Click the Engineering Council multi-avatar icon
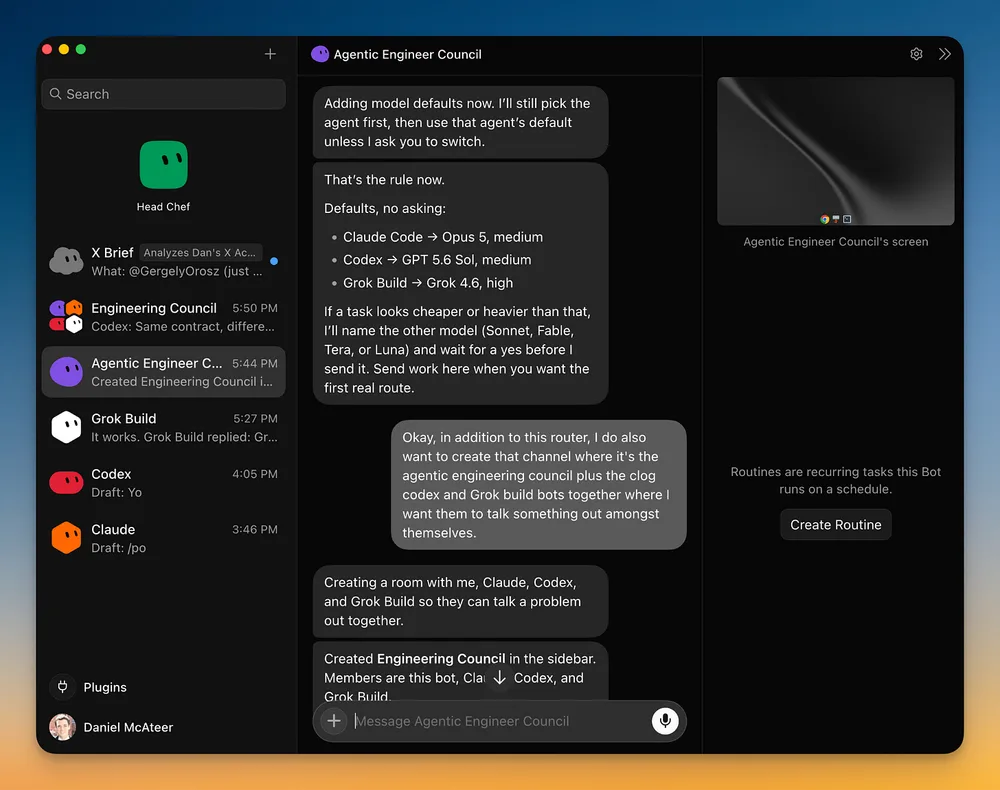1000x790 pixels. (66, 317)
